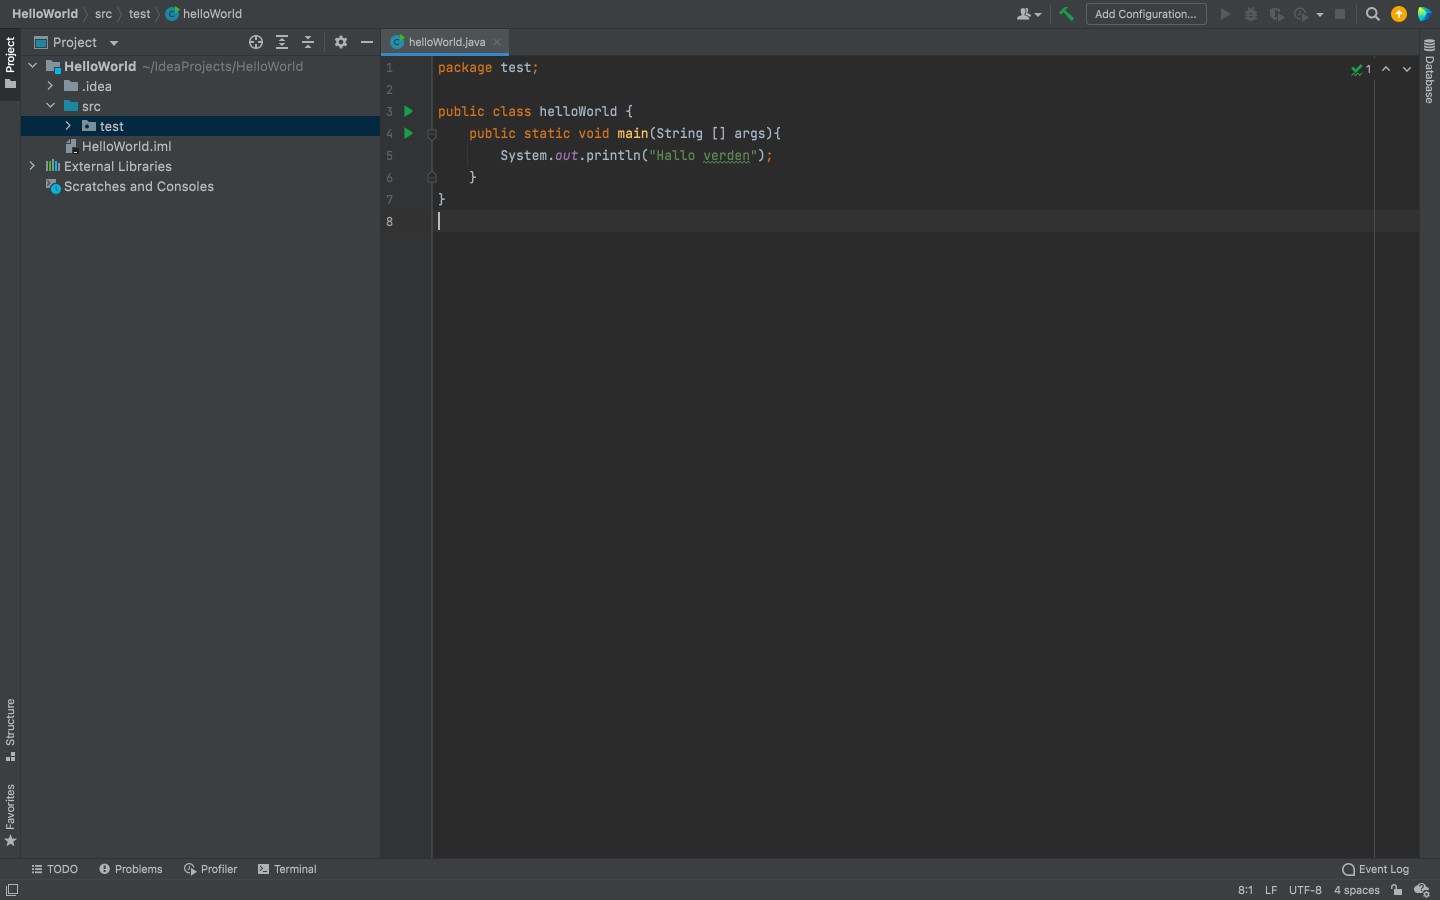The width and height of the screenshot is (1440, 900).
Task: Toggle read-only lock icon in status bar
Action: tap(1397, 890)
